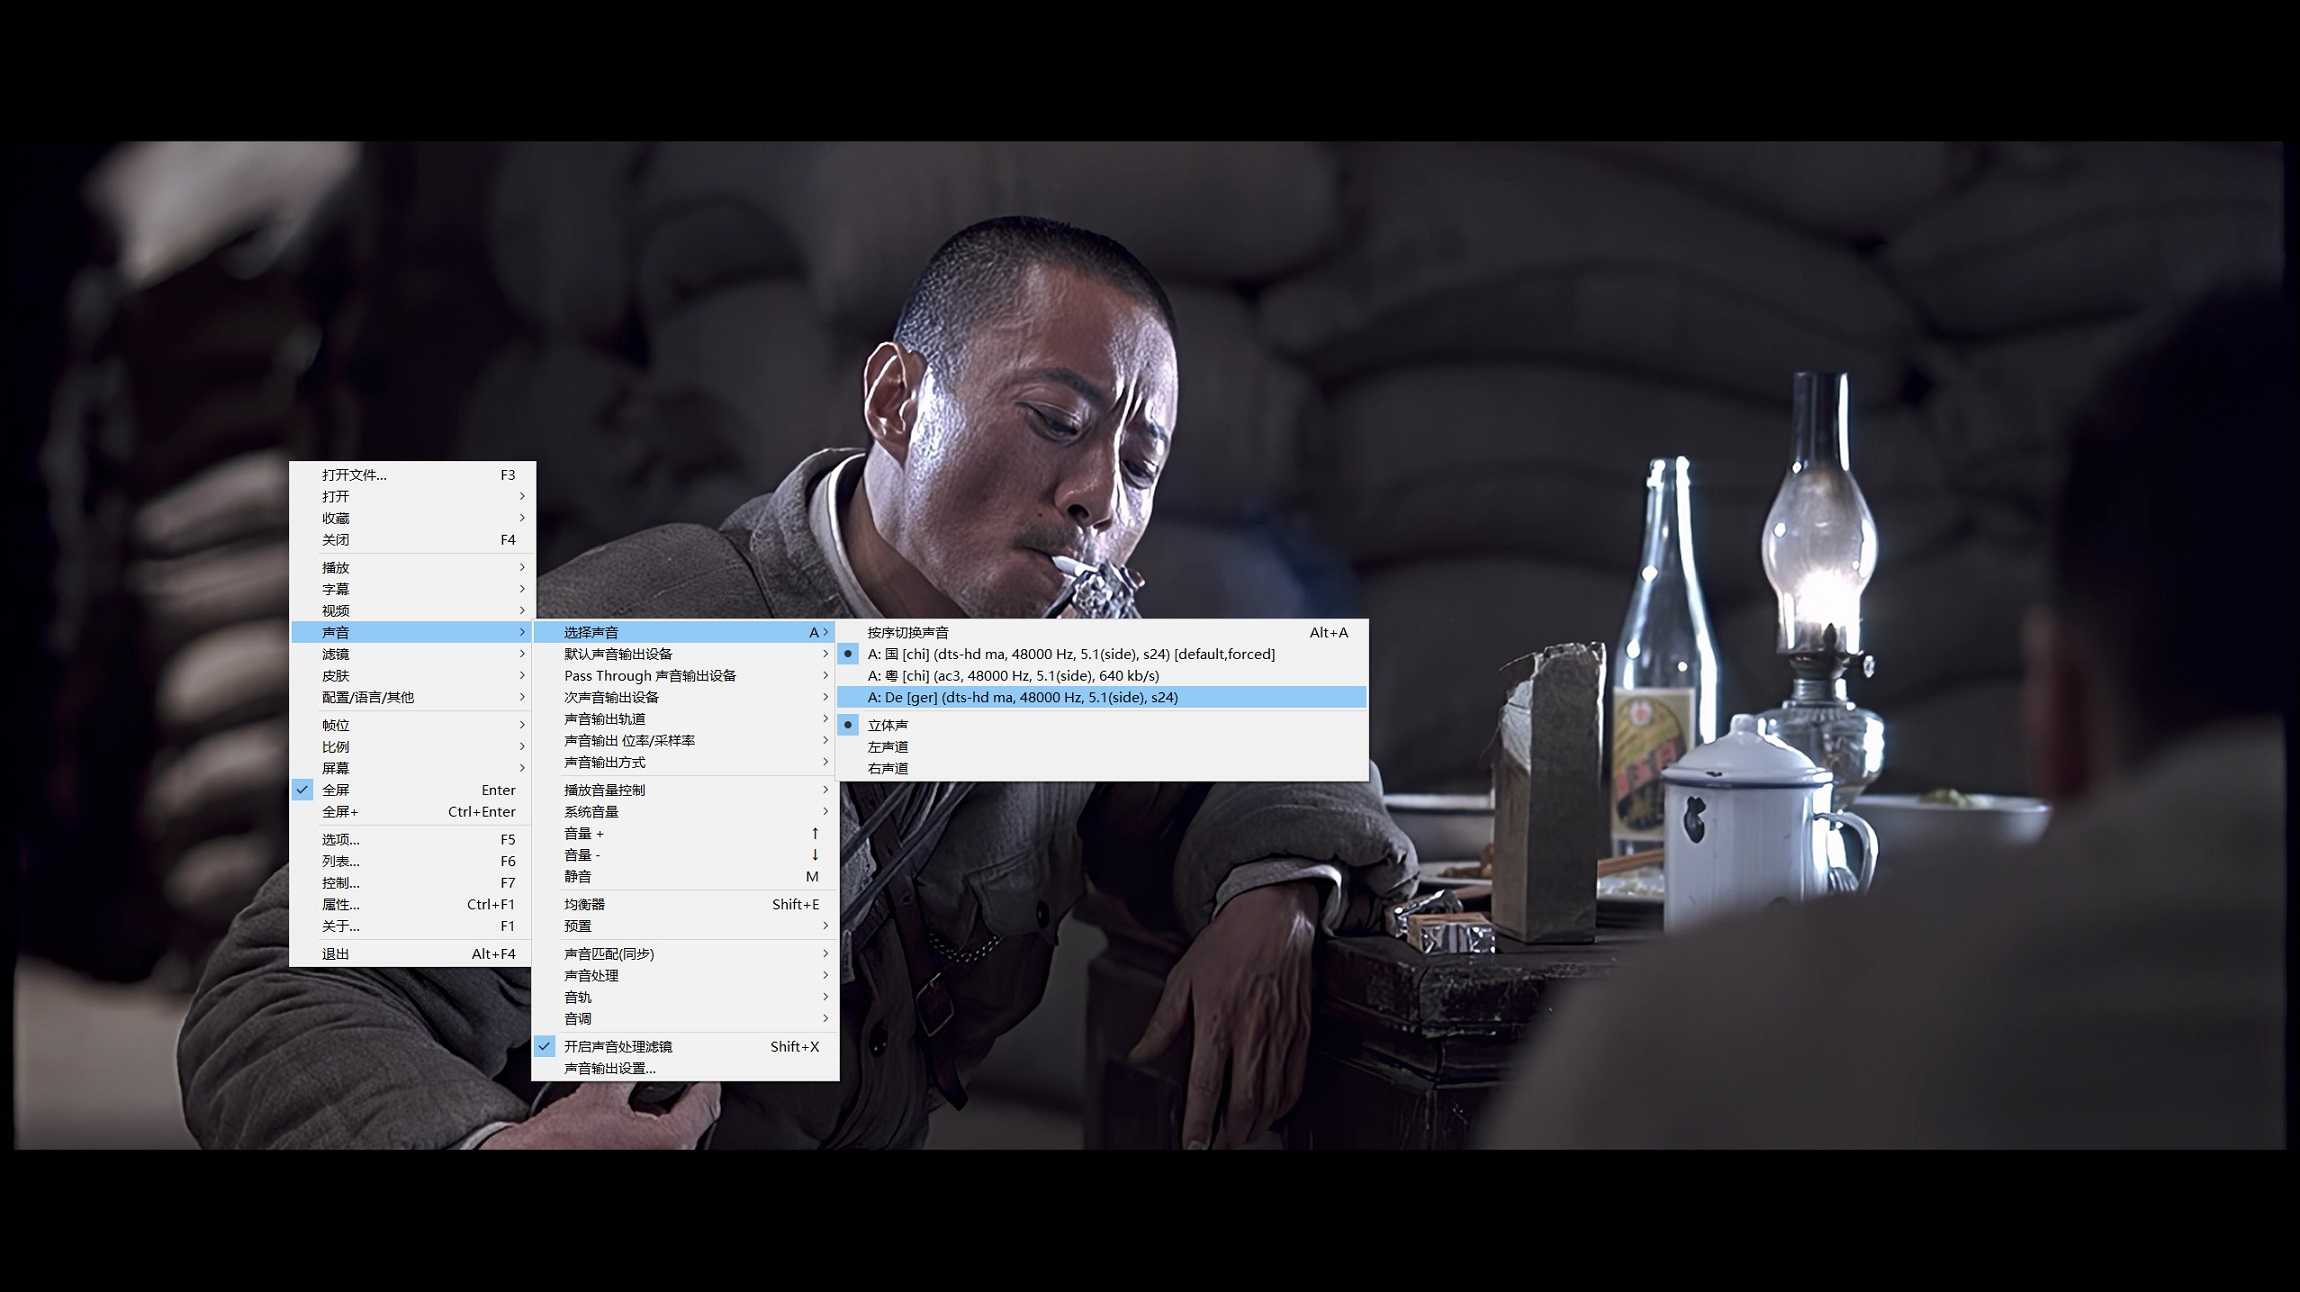Expand Pass Through 声音输出设备 submenu
2300x1292 pixels.
tap(685, 675)
